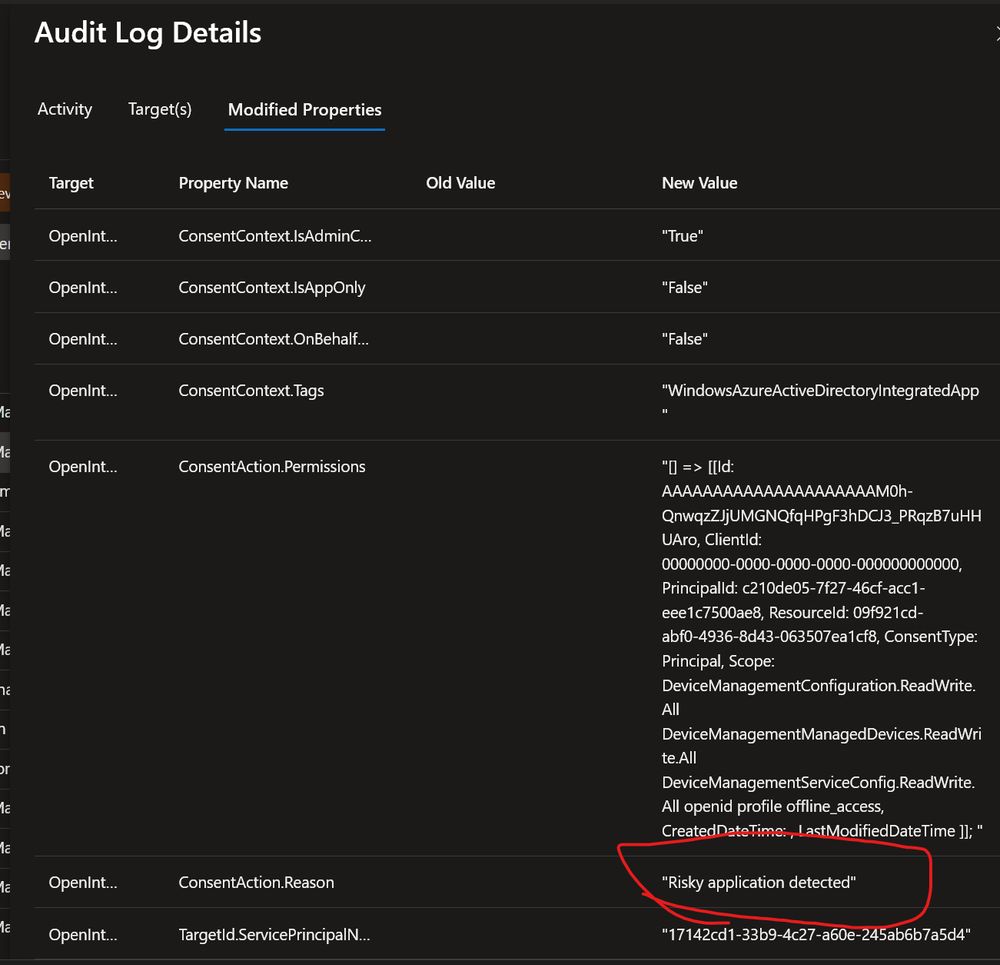Click the ClientId 00000000-0000-0000-0000-000000000000 text
Screen dimensions: 1000x965
pyautogui.click(x=811, y=564)
